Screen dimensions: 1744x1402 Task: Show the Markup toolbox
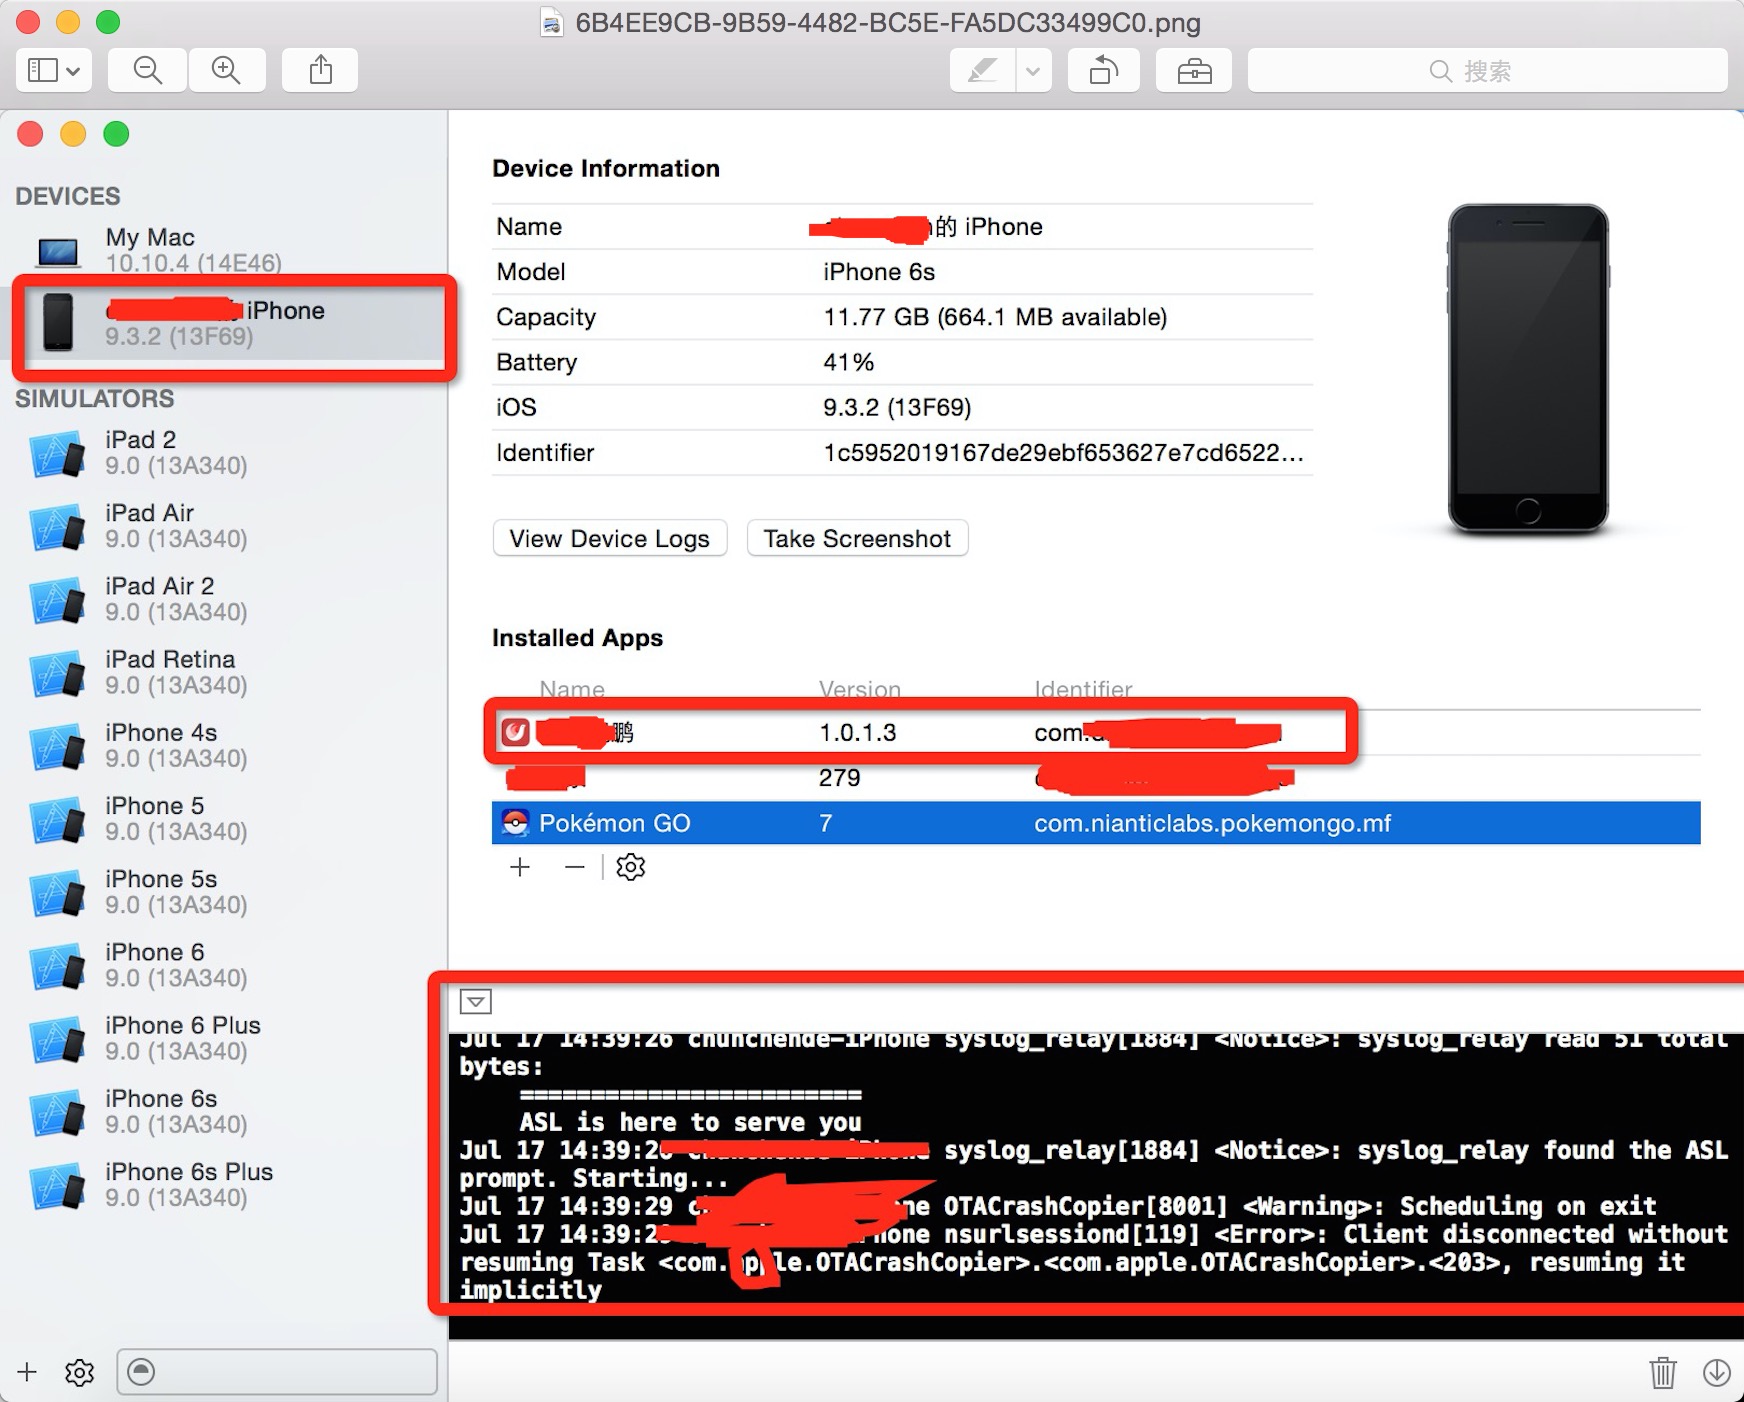point(1194,70)
